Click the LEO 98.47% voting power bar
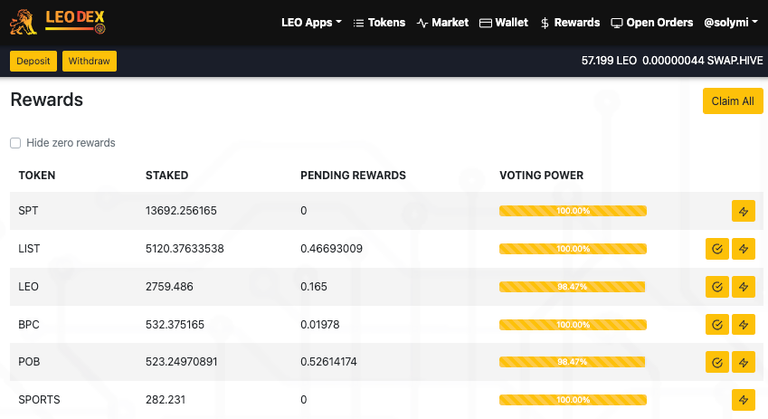768x419 pixels. (573, 287)
